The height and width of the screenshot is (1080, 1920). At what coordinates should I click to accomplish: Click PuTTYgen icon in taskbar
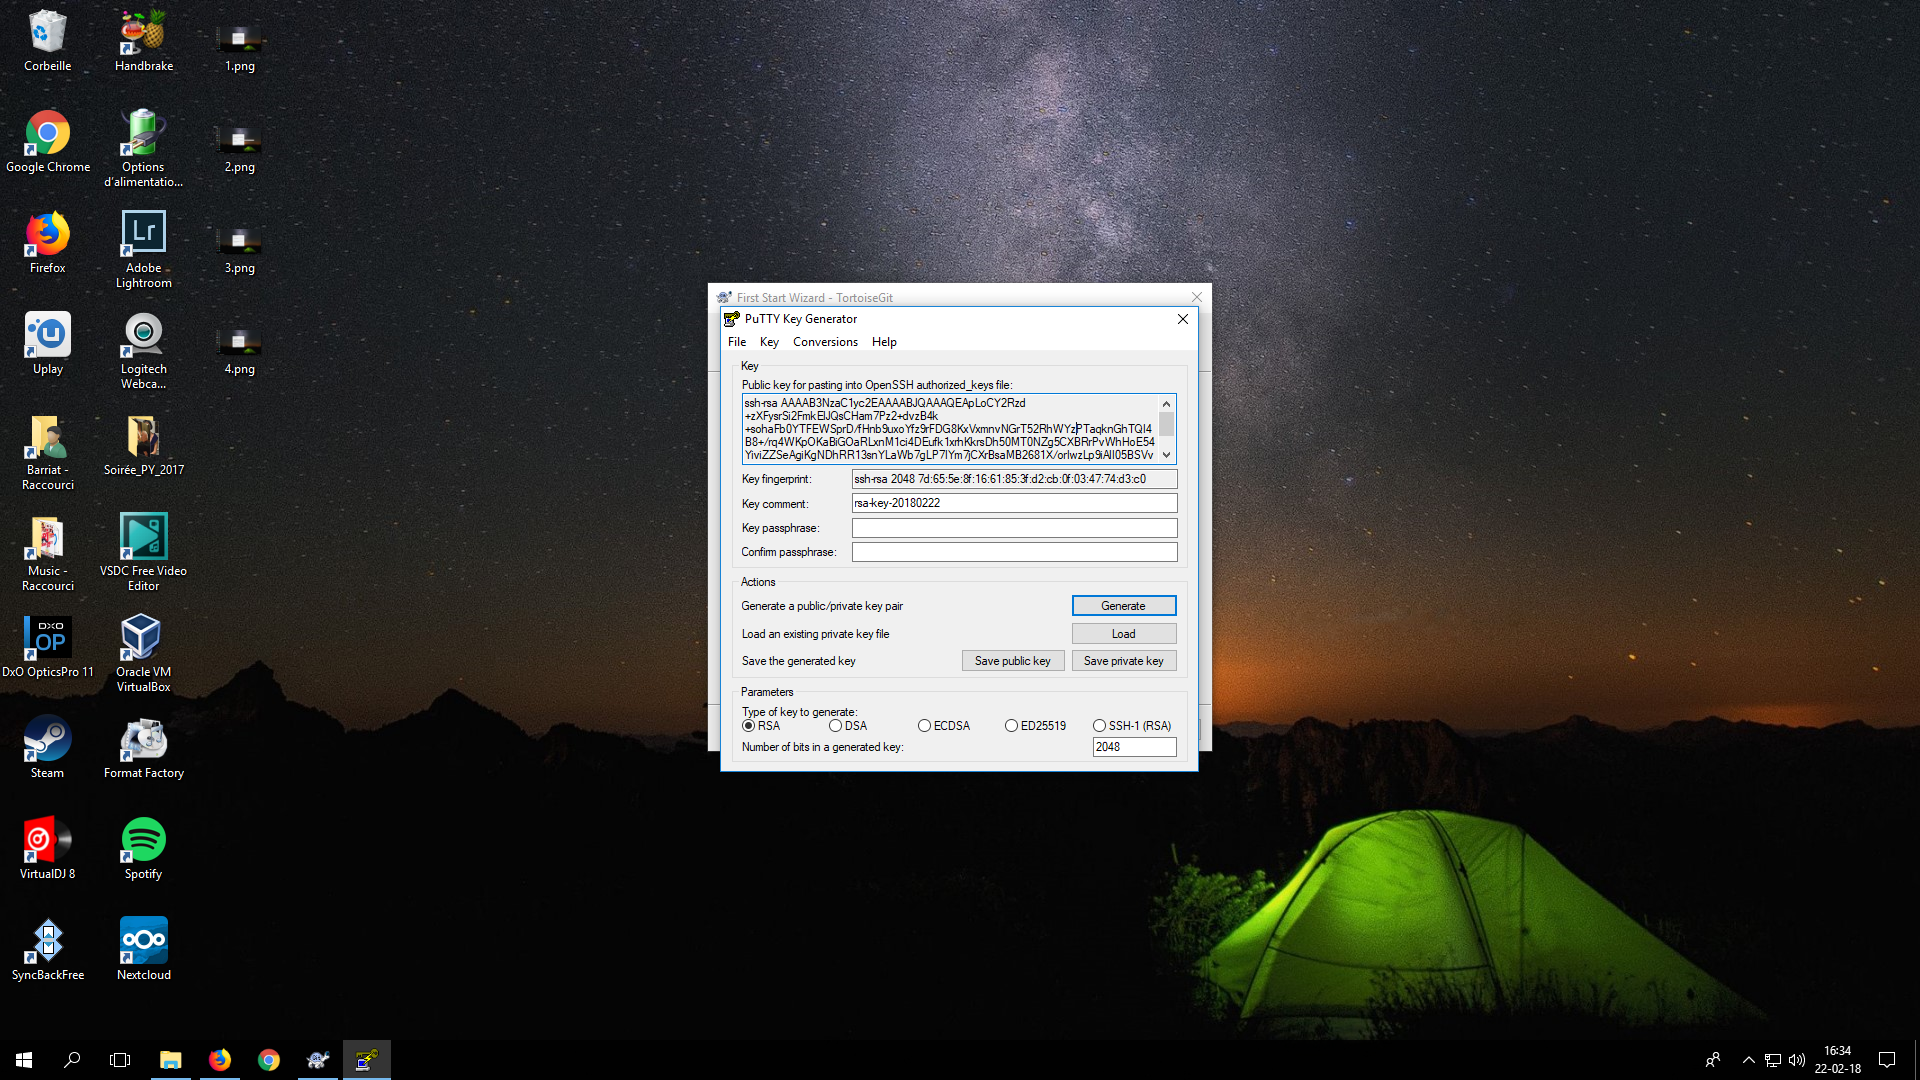click(x=366, y=1060)
